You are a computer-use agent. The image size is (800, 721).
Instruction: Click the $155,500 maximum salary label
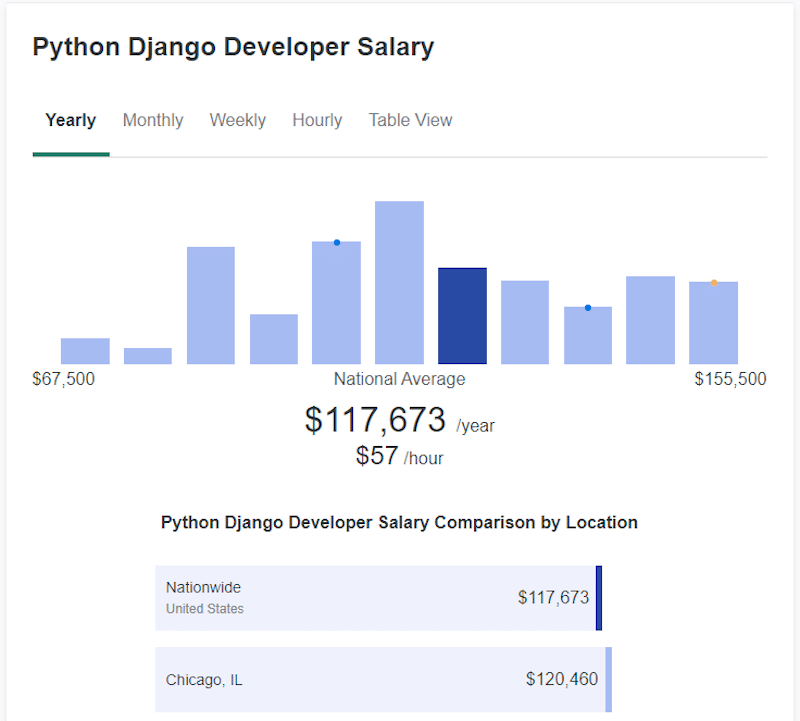coord(730,379)
